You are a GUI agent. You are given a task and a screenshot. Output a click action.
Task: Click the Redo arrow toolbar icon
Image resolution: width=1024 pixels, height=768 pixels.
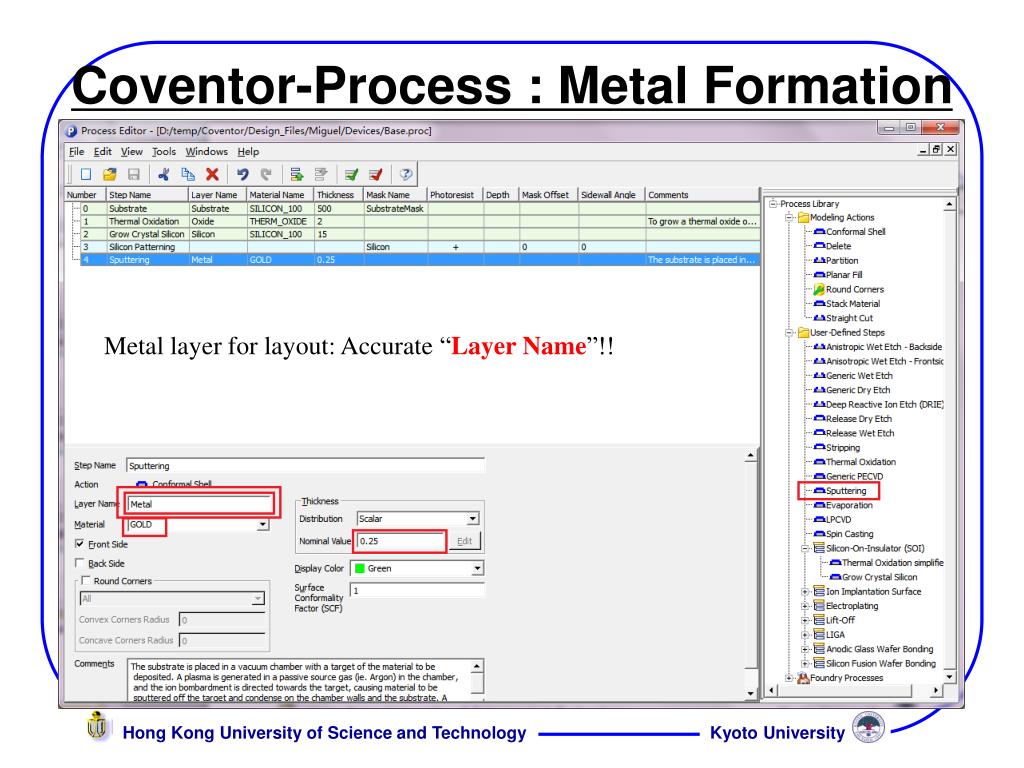266,174
